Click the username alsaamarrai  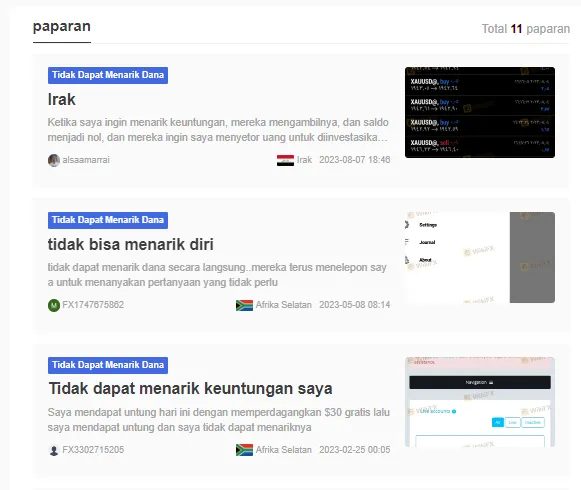click(86, 160)
